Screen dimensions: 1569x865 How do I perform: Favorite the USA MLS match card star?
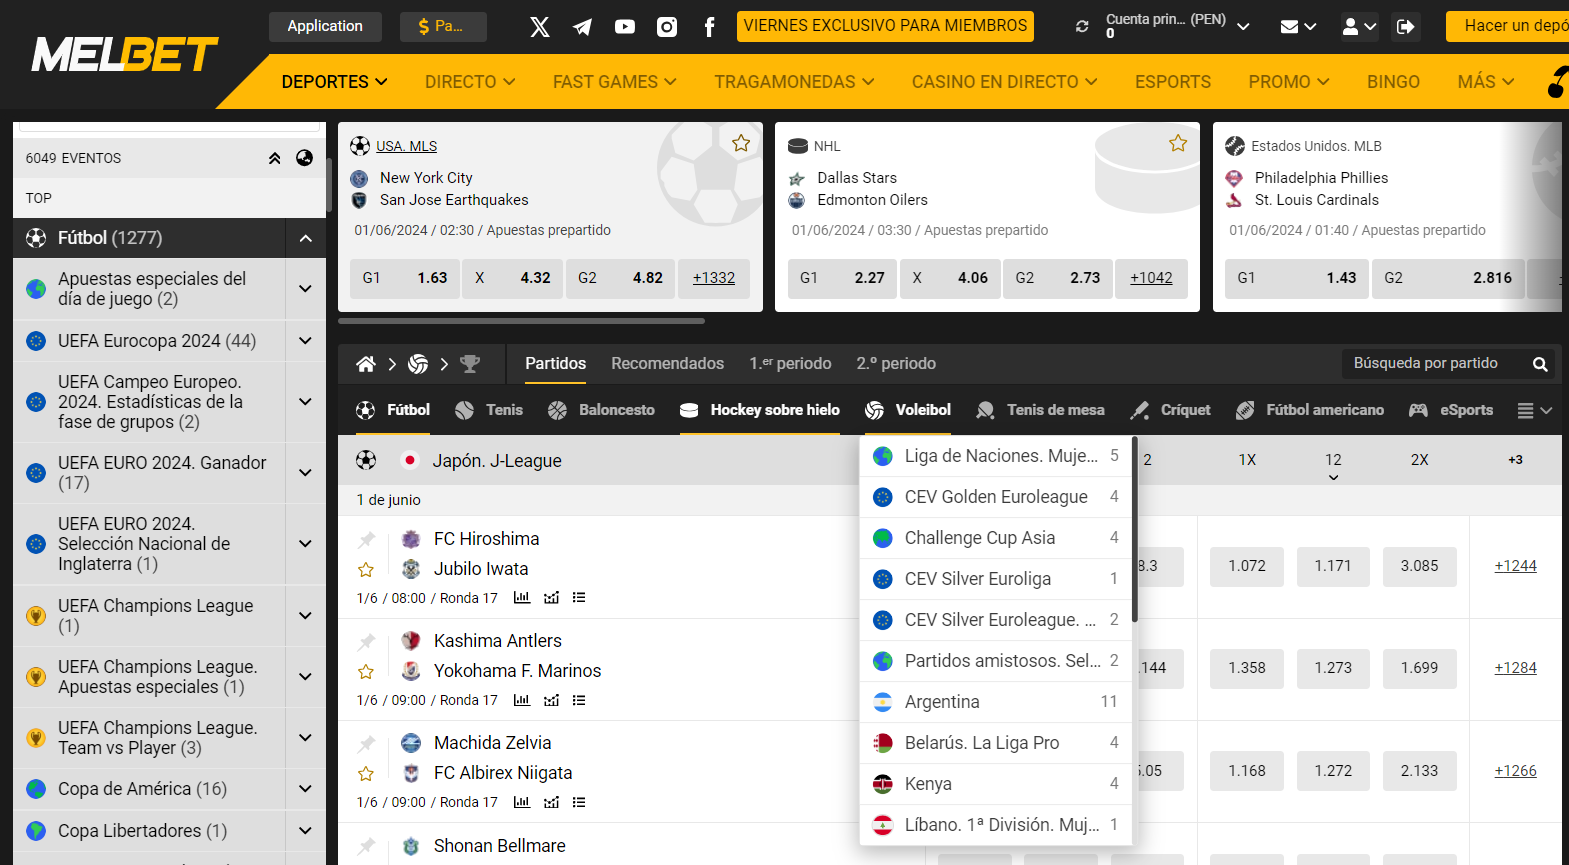coord(741,143)
